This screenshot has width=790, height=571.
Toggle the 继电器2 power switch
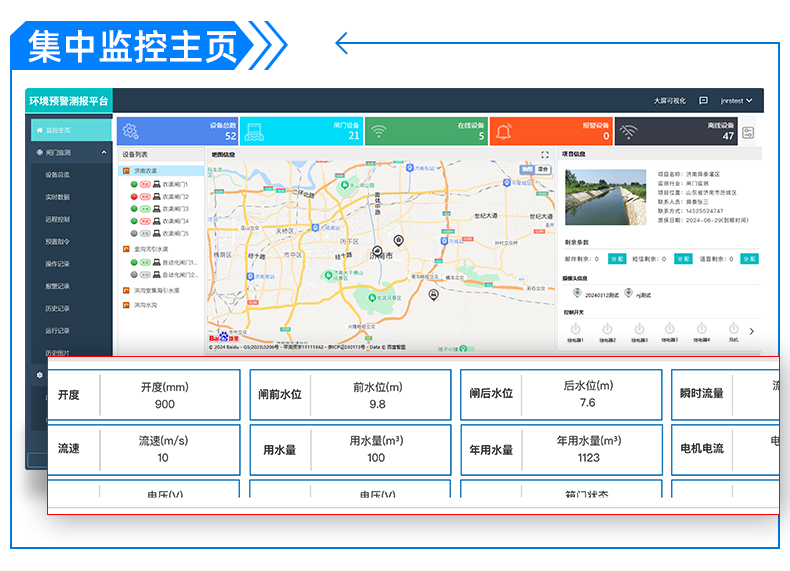[x=607, y=329]
